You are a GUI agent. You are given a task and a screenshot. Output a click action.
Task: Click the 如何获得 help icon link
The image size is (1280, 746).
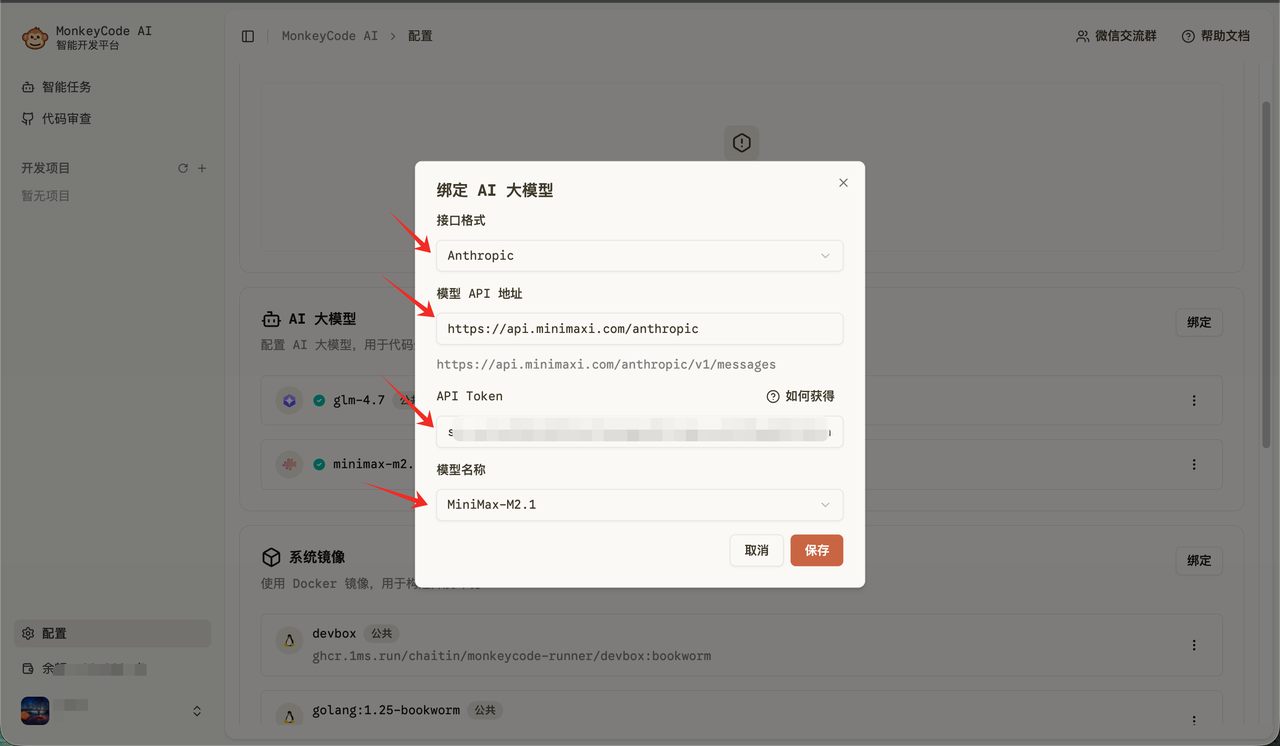point(800,396)
